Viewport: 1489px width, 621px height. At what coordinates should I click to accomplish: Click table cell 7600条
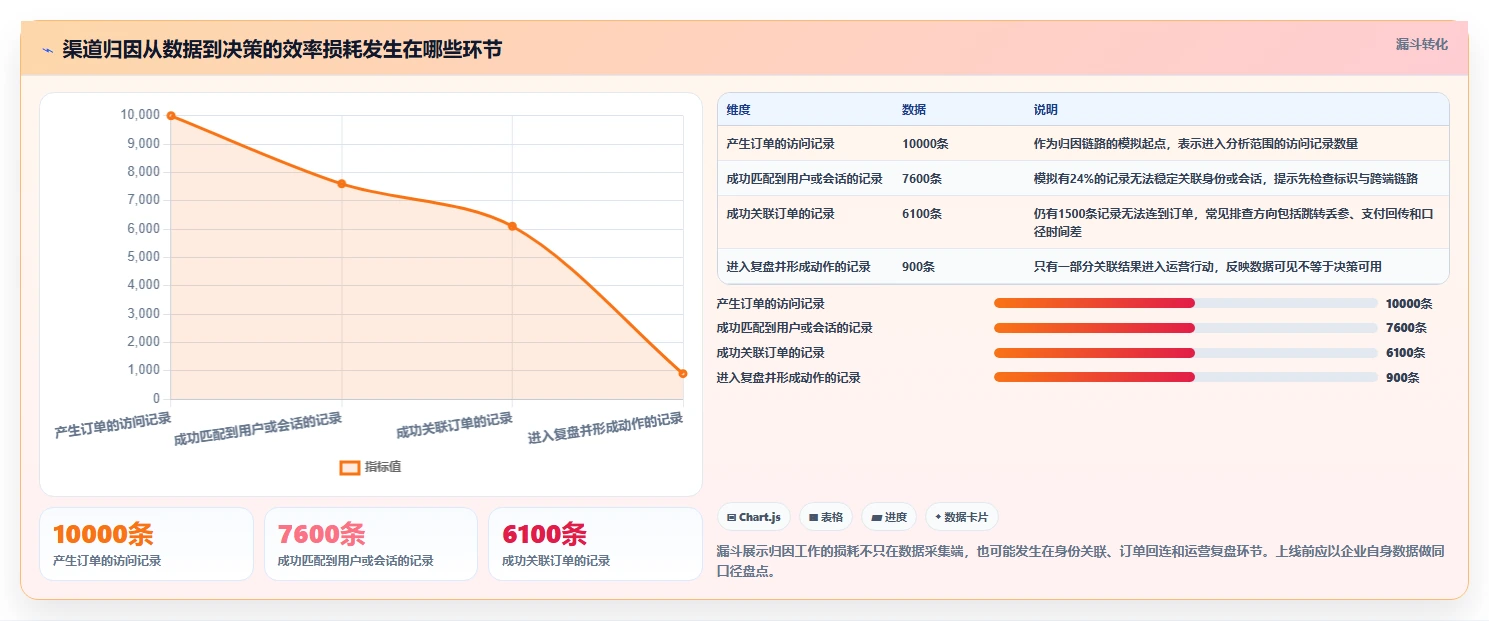922,179
